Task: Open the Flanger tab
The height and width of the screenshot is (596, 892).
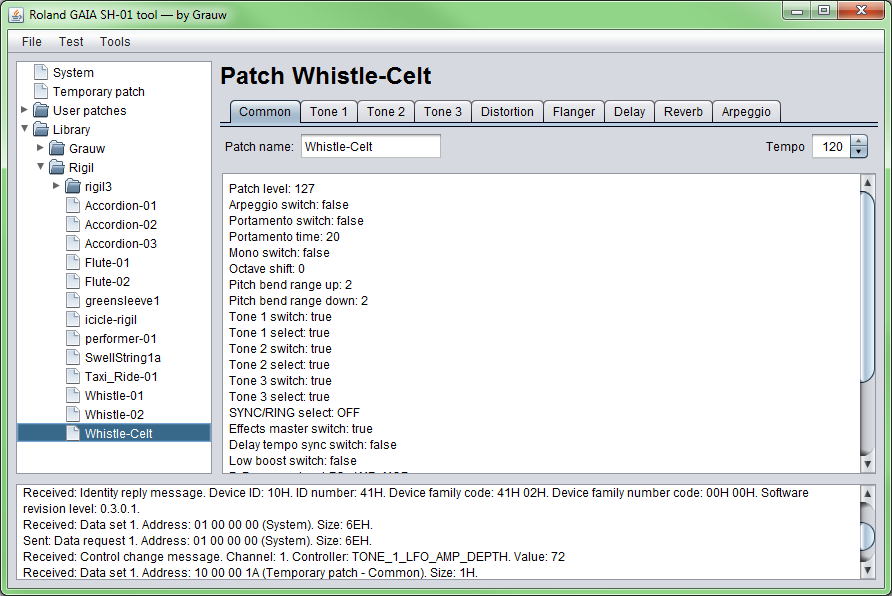Action: point(573,111)
